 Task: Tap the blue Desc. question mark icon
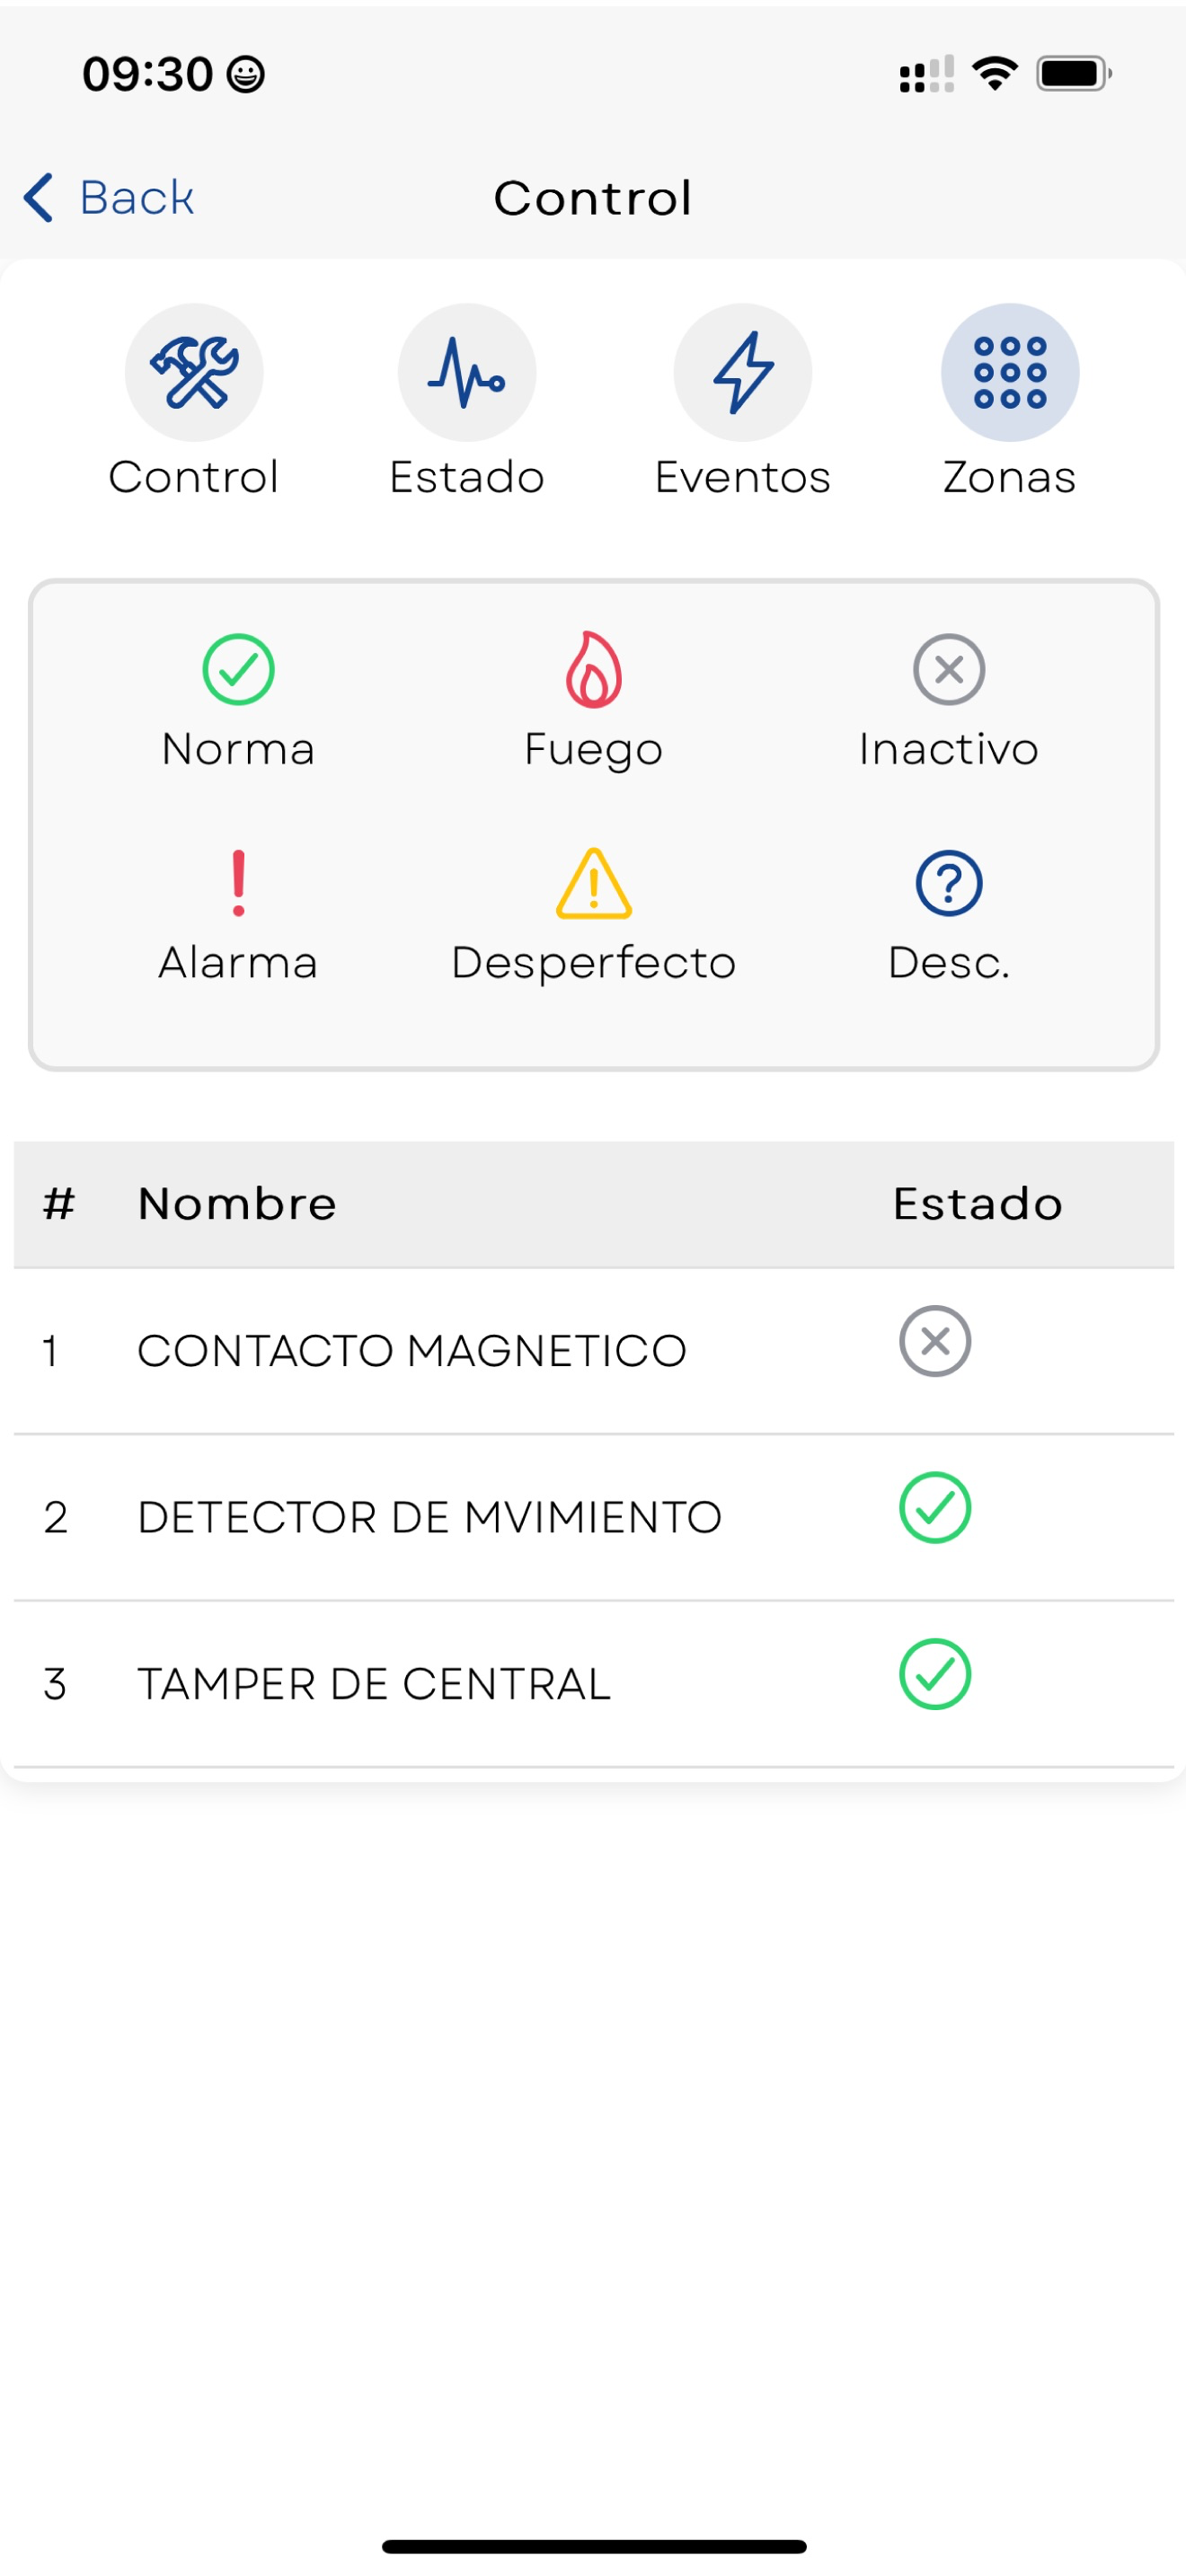point(948,883)
